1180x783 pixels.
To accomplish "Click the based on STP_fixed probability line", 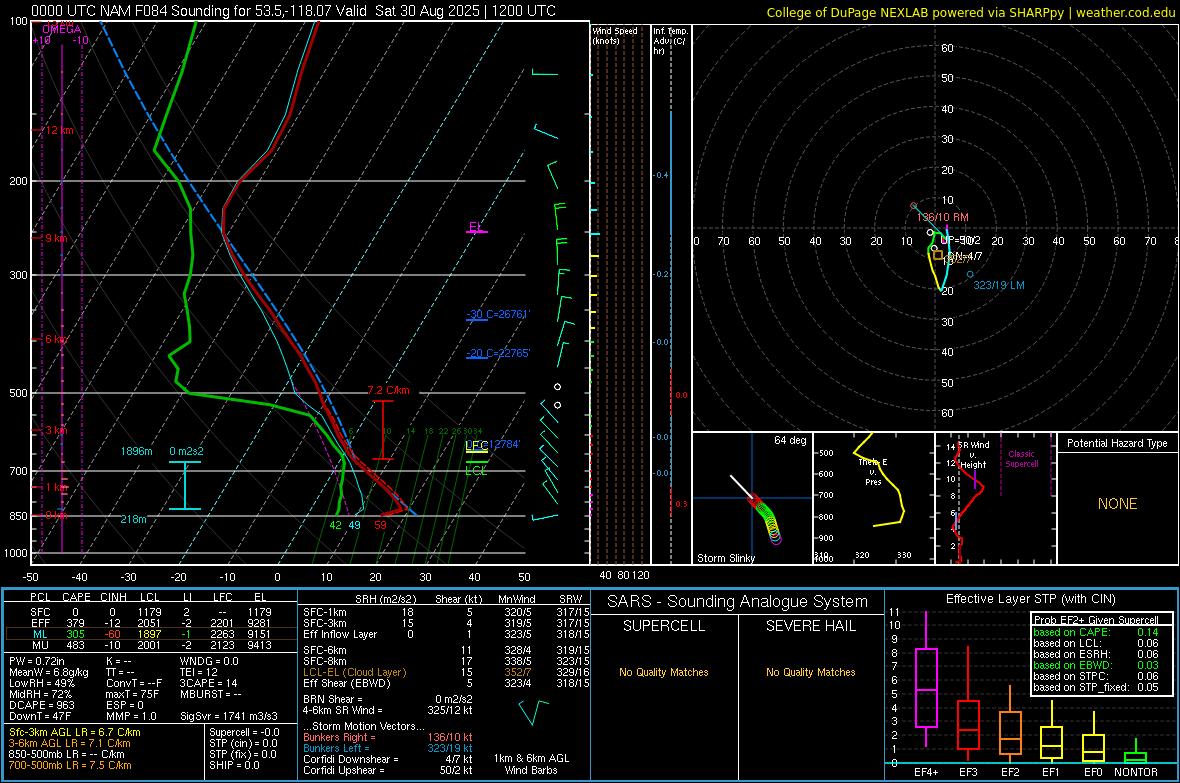I will click(x=1096, y=687).
